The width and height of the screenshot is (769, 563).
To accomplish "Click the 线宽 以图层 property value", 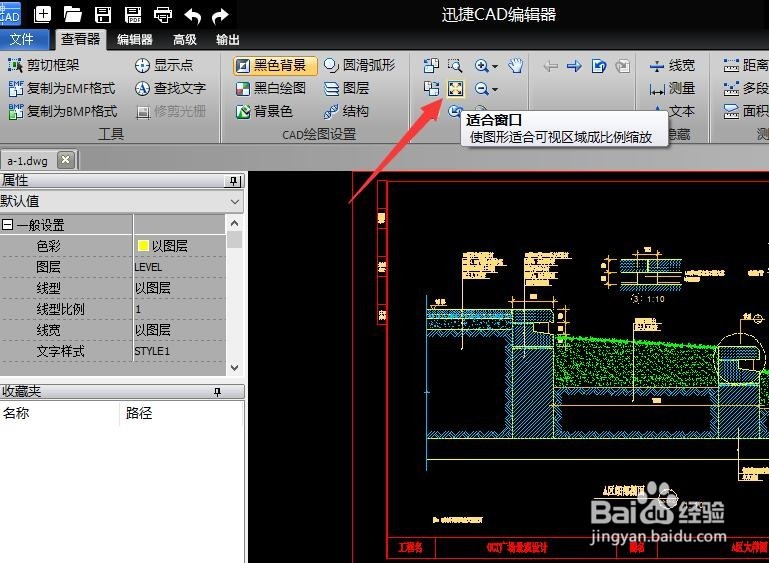I will tap(179, 330).
